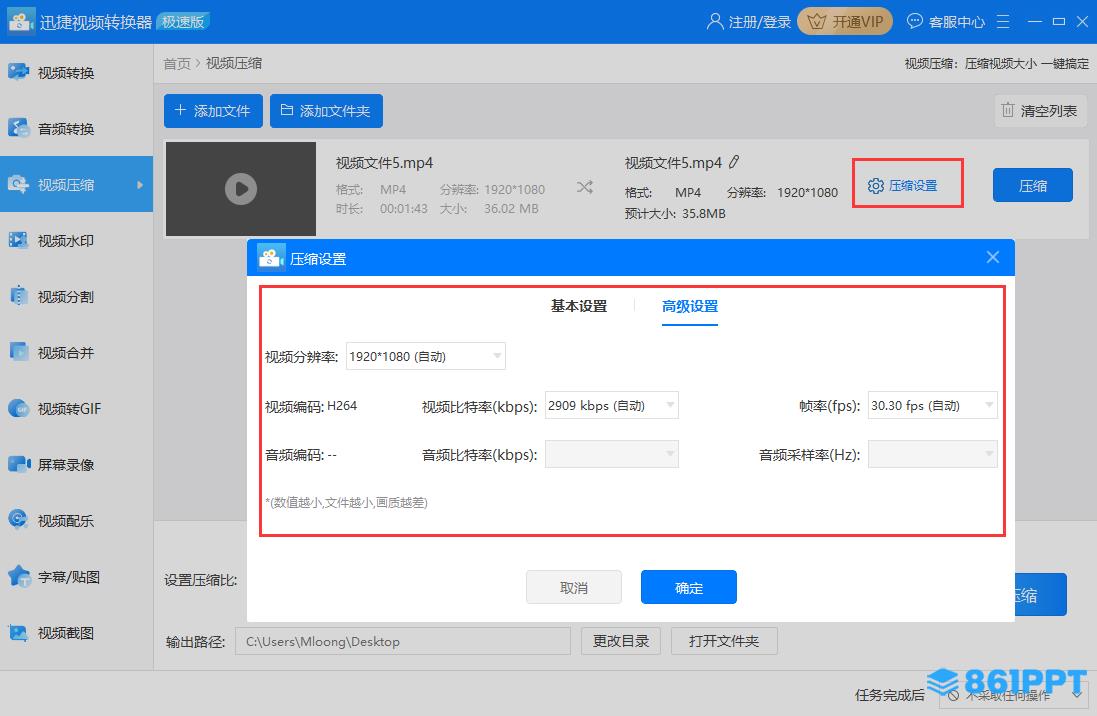Click the output path field
1097x716 pixels.
(403, 641)
